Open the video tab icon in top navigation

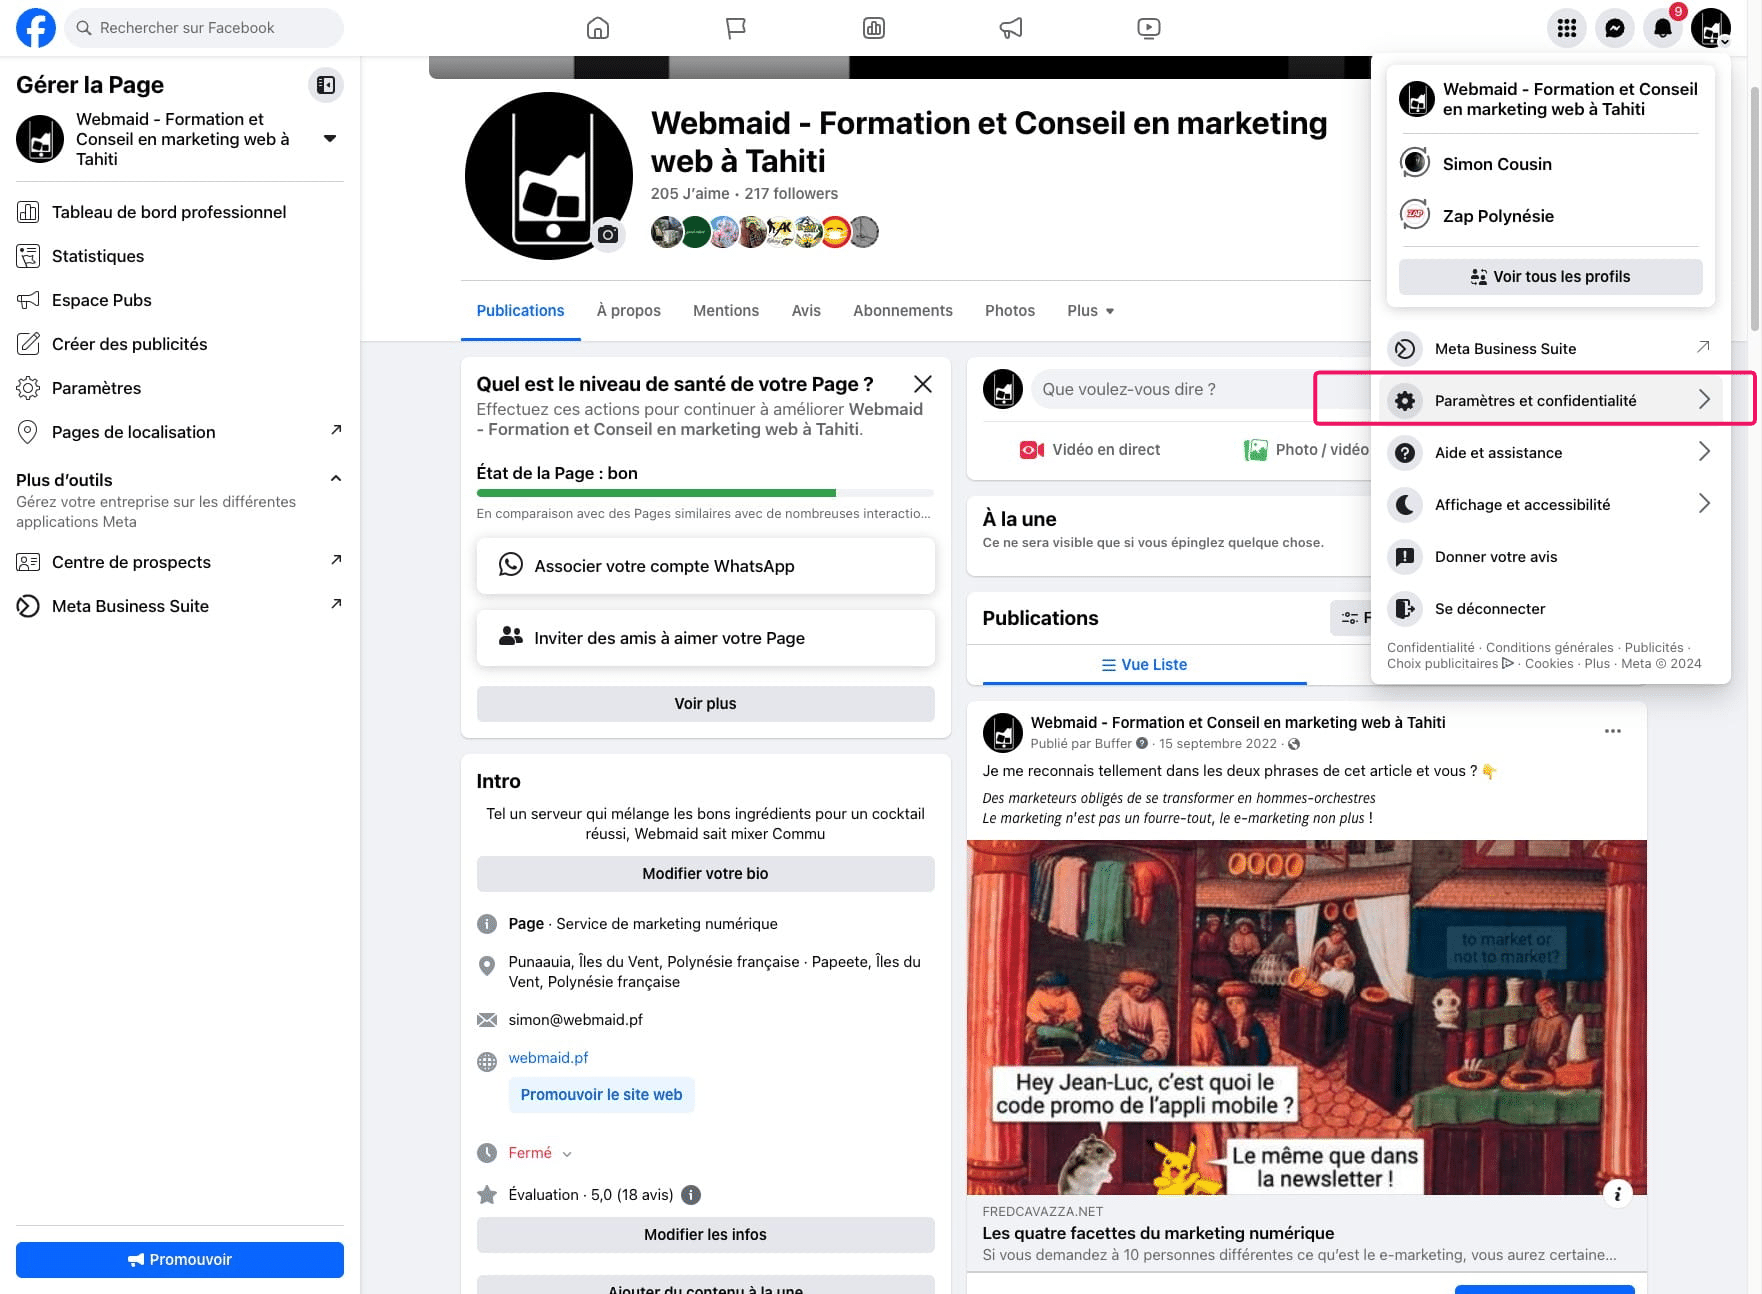pyautogui.click(x=1148, y=28)
